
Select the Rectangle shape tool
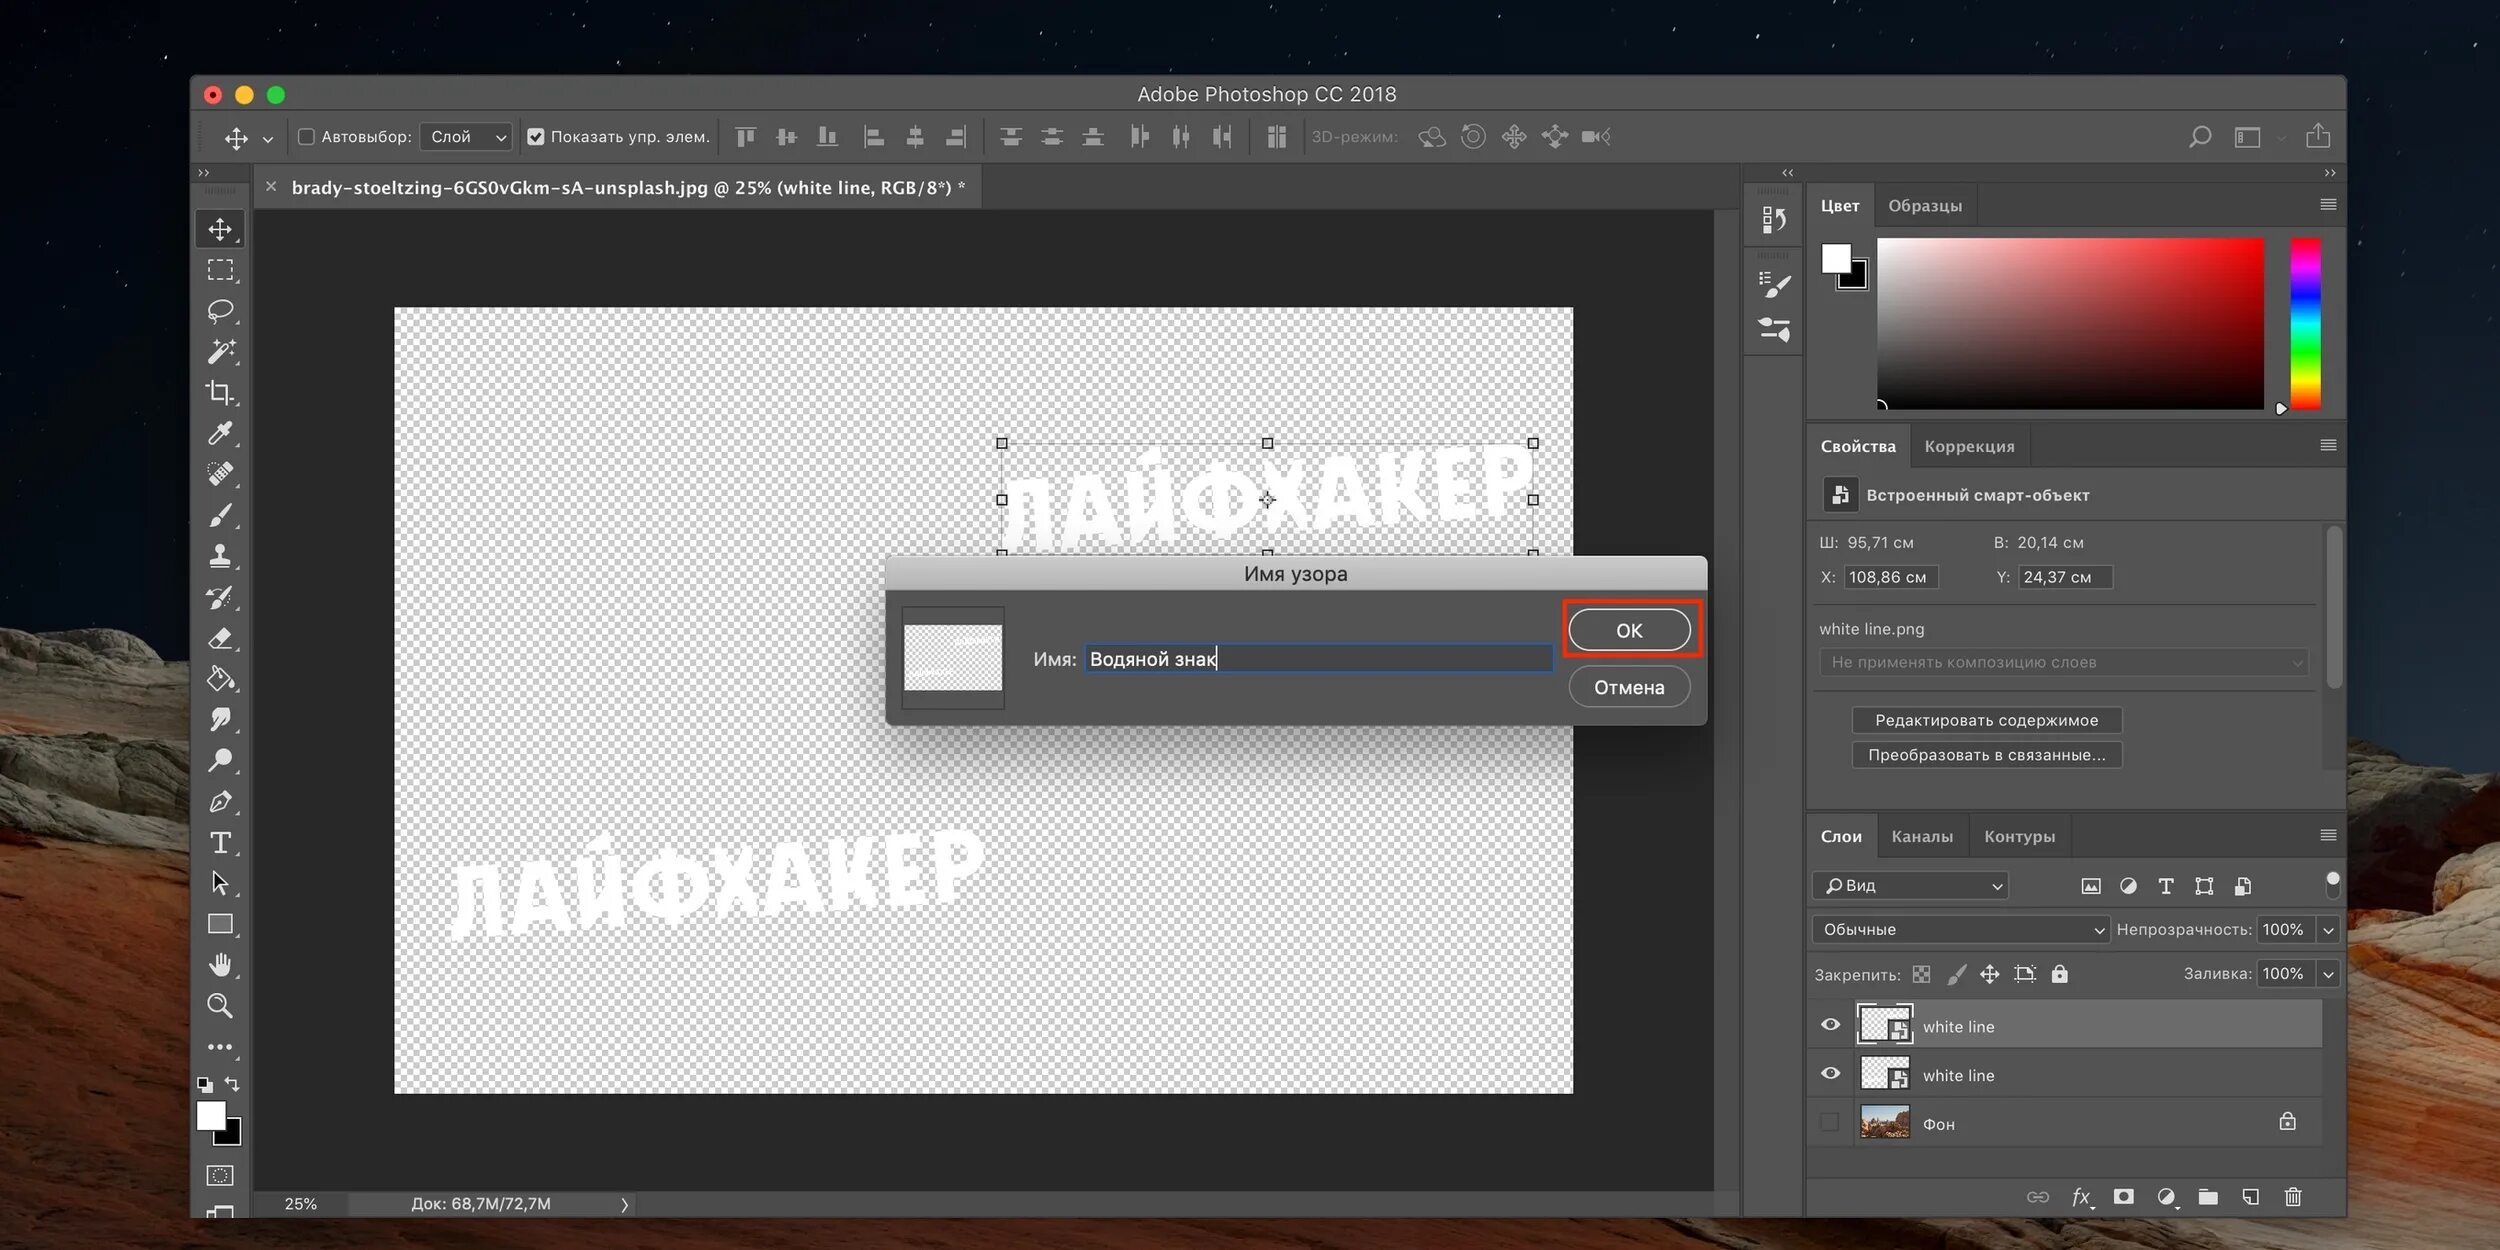point(220,925)
